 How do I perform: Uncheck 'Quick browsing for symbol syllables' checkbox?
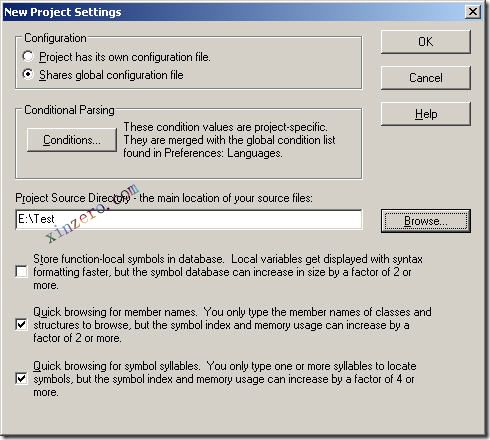22,379
